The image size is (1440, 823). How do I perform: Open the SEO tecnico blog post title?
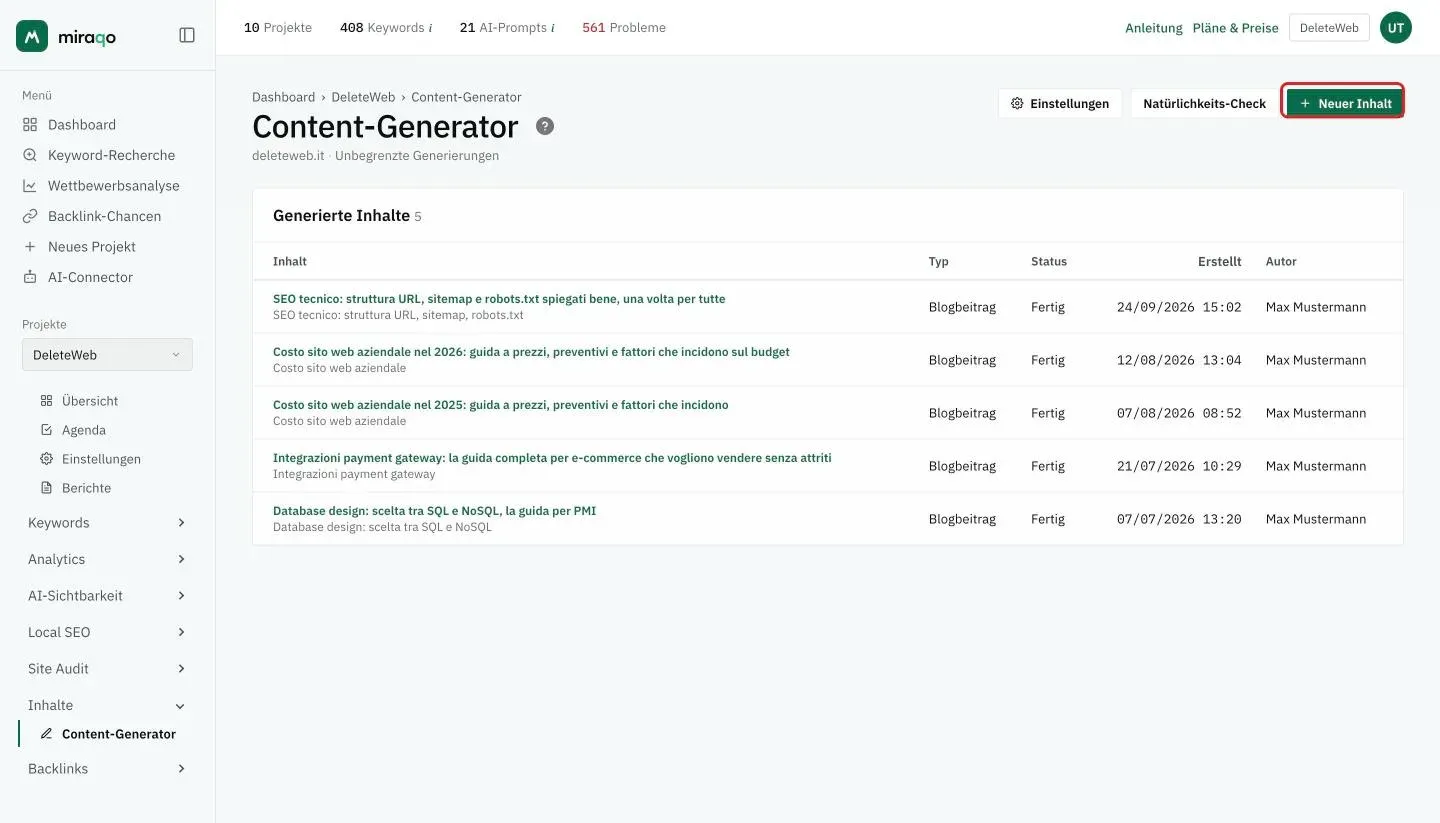(x=499, y=299)
